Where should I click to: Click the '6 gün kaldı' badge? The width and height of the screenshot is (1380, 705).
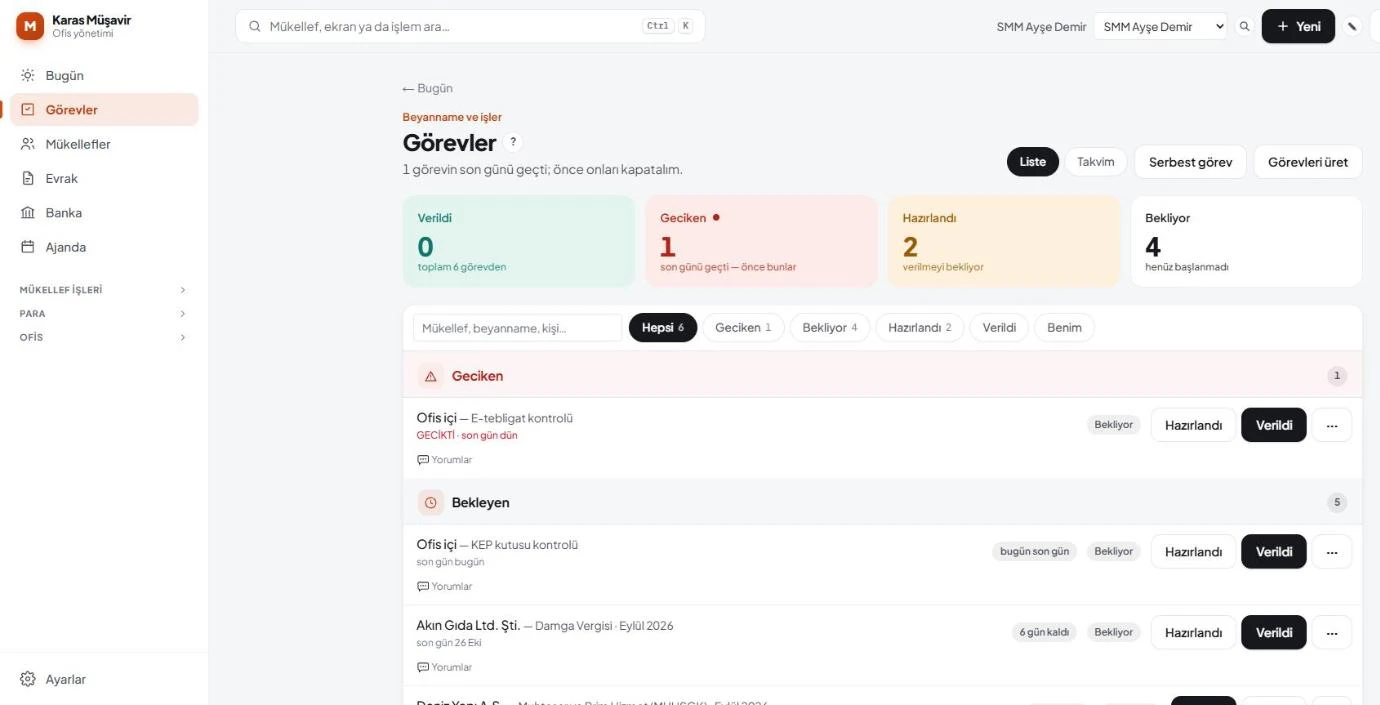pos(1044,632)
